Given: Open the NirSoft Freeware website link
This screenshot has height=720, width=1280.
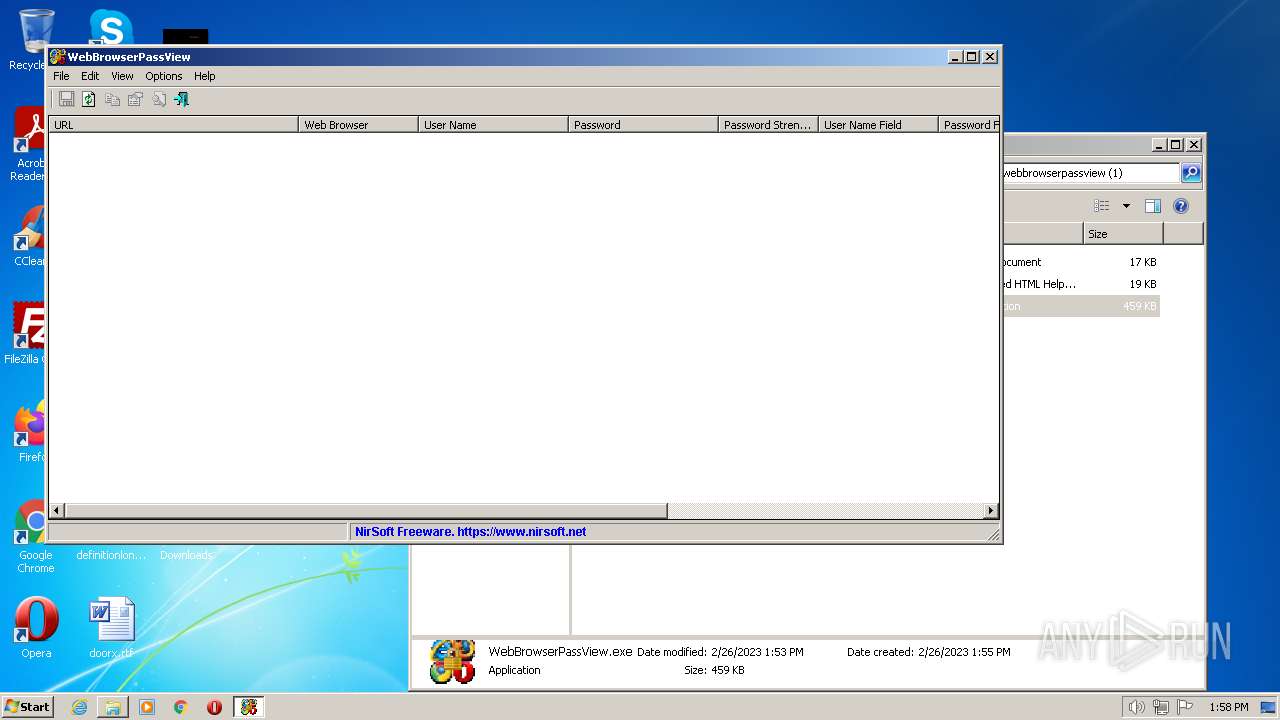Looking at the screenshot, I should 470,532.
